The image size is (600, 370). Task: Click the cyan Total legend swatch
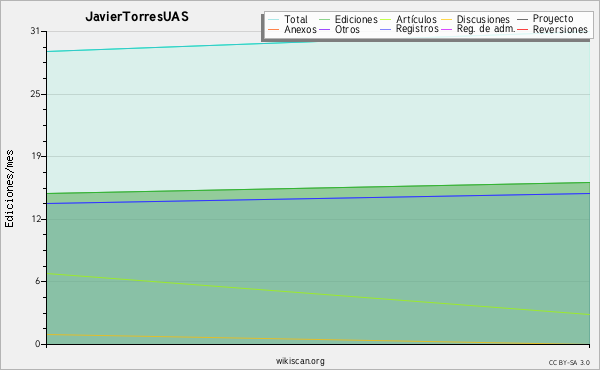[x=274, y=20]
